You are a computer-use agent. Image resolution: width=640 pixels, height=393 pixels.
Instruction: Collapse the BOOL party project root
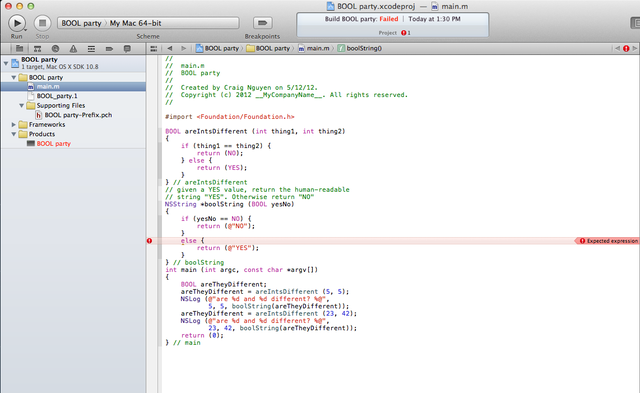[6, 63]
